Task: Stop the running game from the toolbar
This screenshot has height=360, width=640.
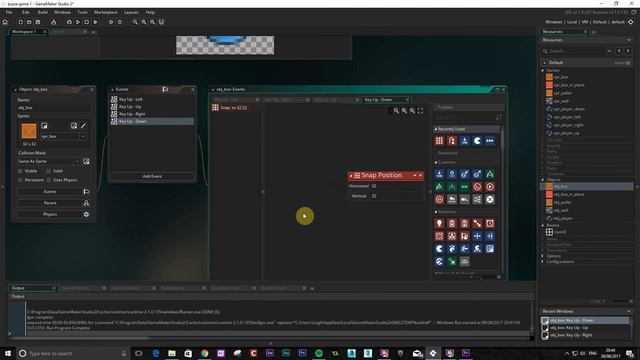Action: click(87, 22)
